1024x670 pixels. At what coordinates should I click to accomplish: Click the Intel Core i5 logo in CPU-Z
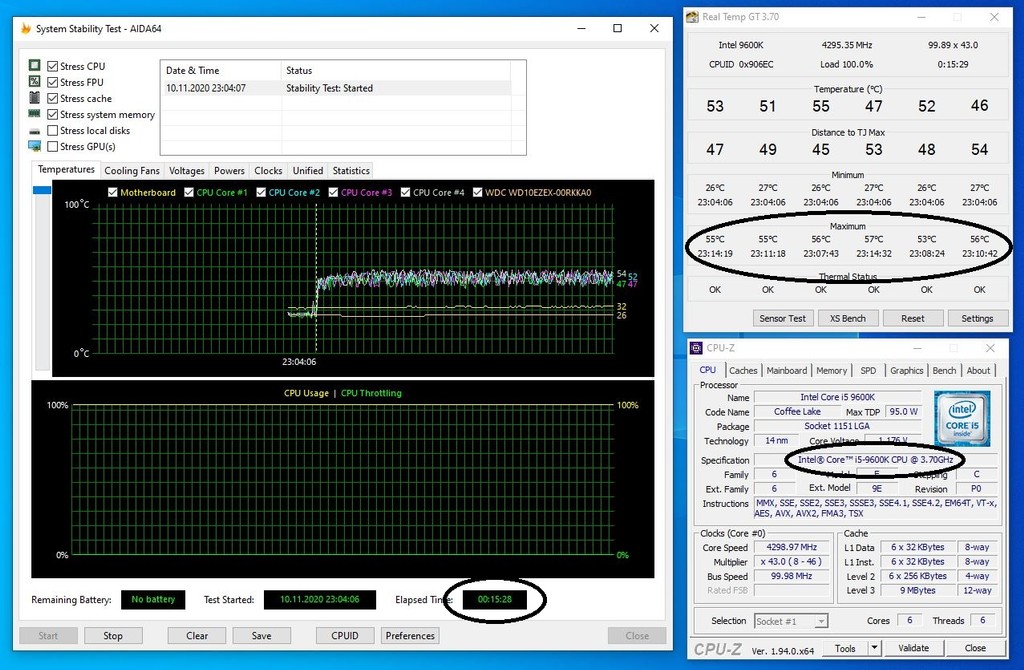pos(961,417)
